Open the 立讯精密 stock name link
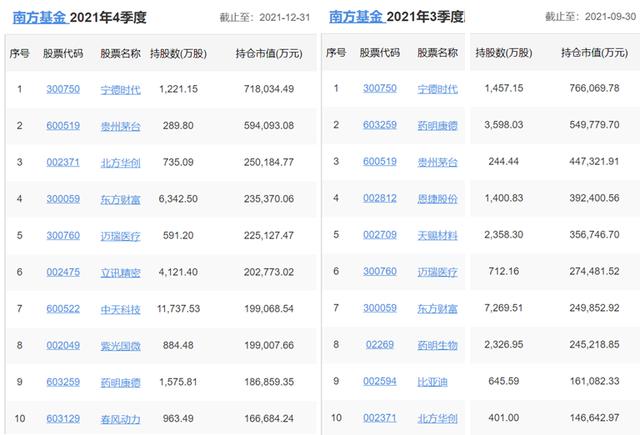640x435 pixels. pyautogui.click(x=120, y=273)
